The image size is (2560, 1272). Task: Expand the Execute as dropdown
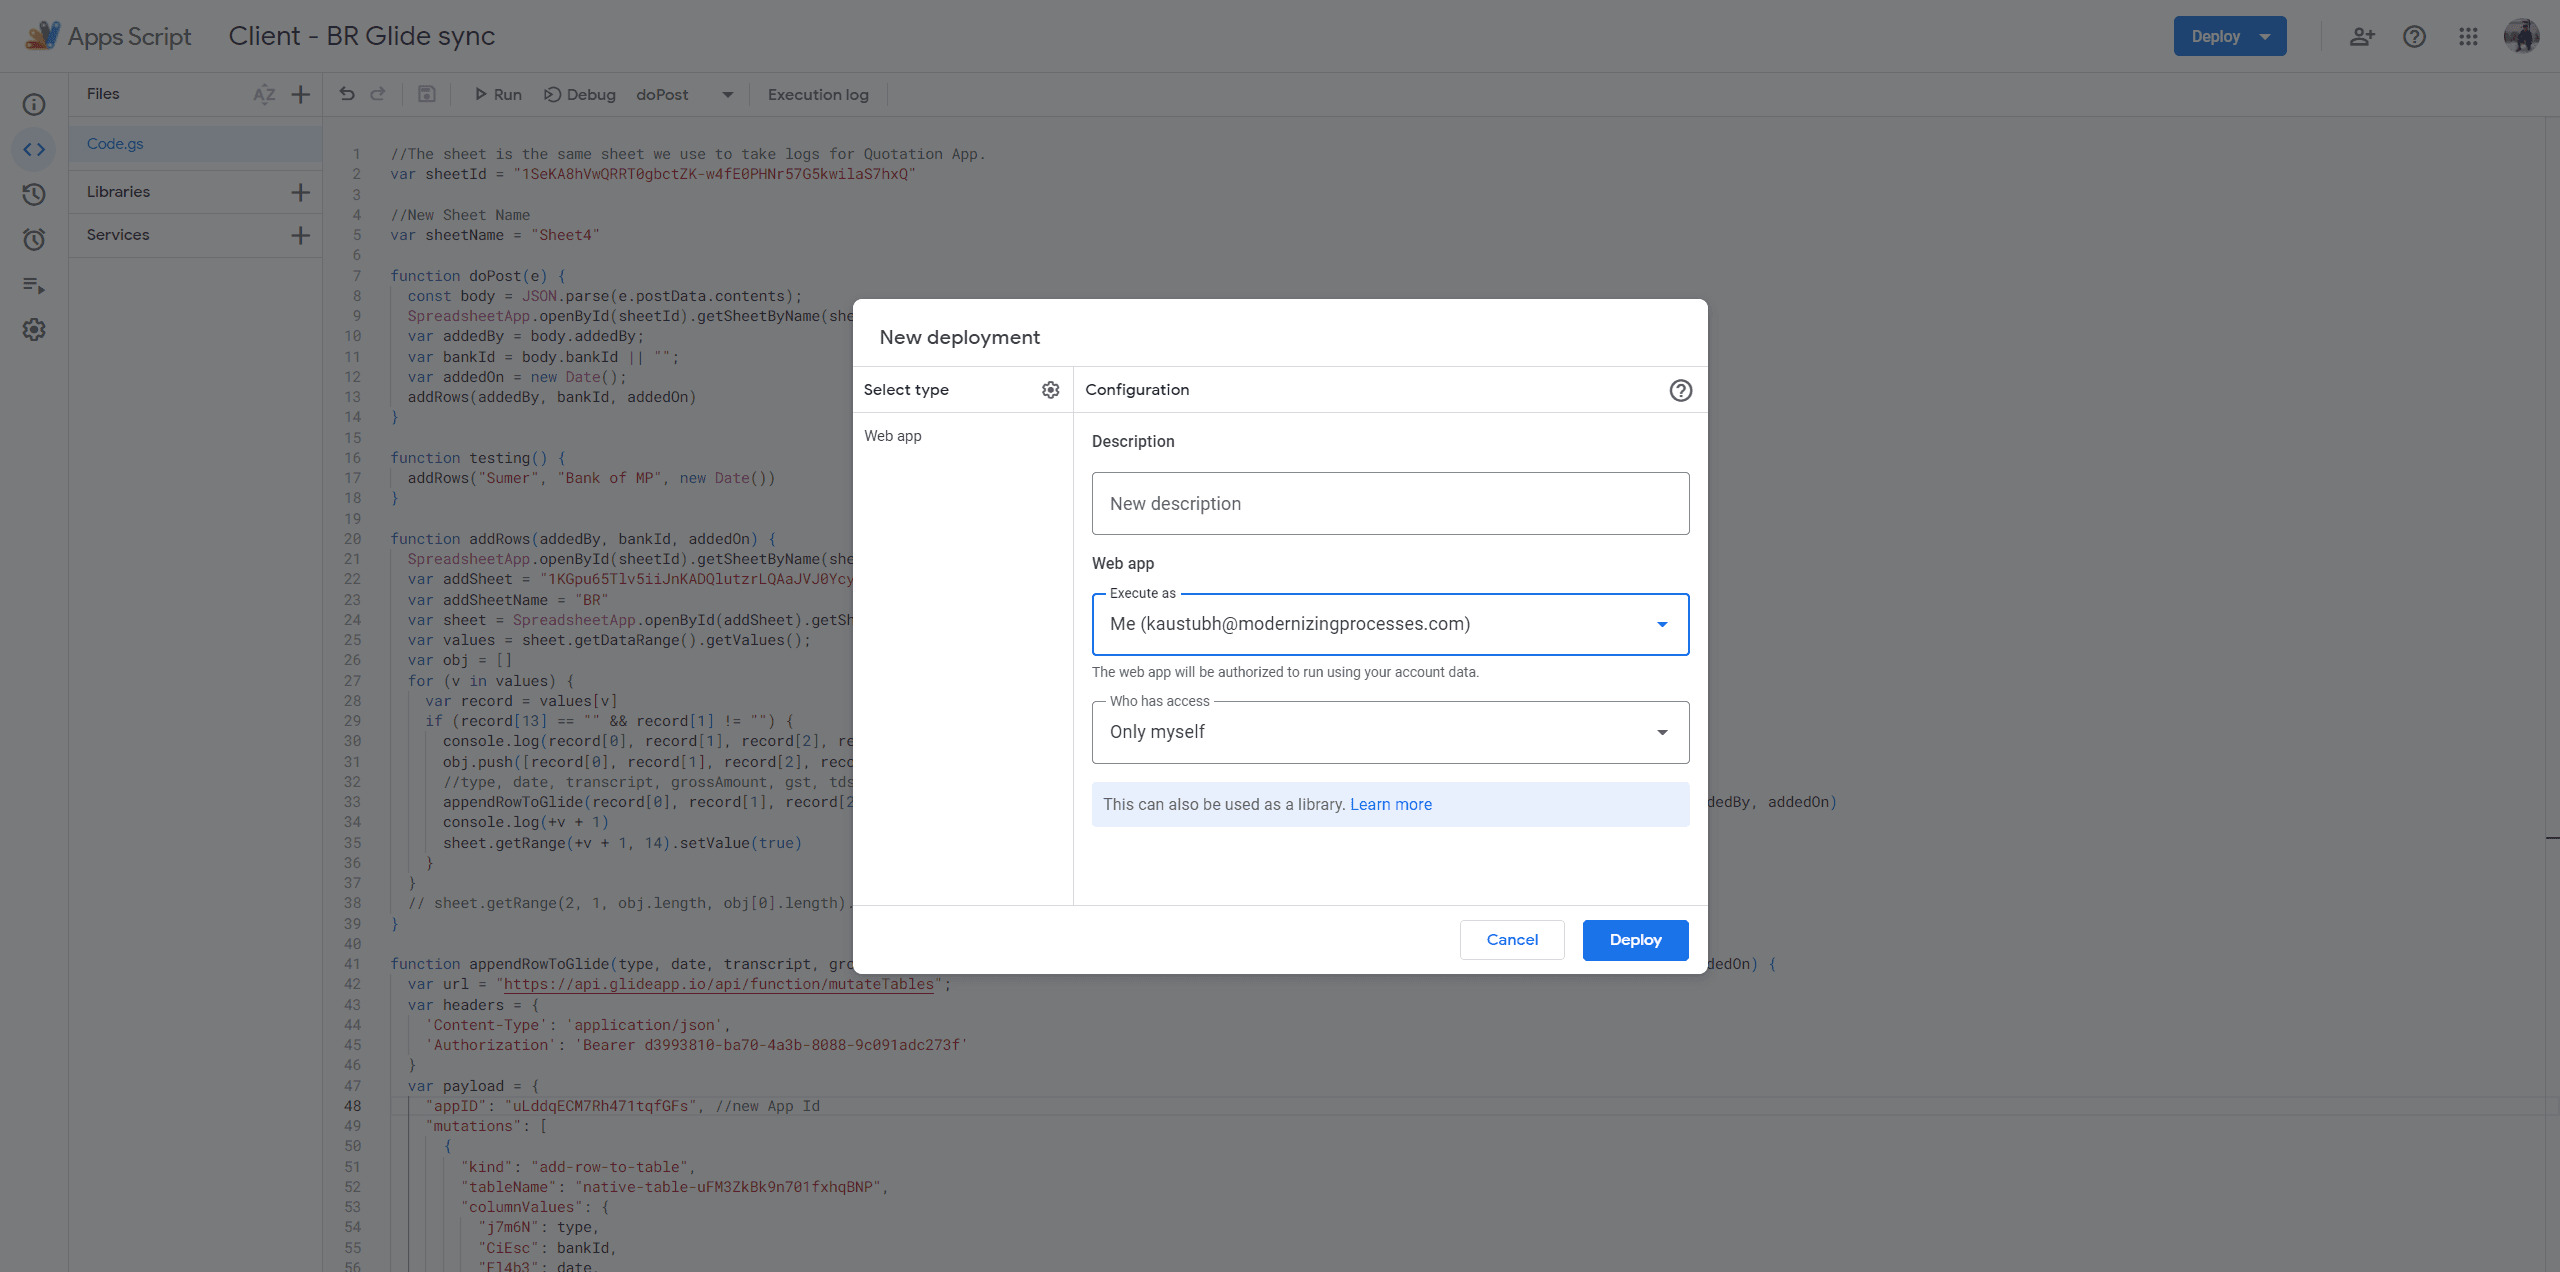tap(1390, 624)
